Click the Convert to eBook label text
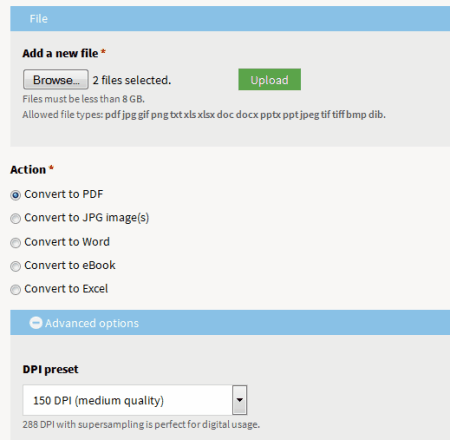Viewport: 450px width, 440px height. pos(70,265)
